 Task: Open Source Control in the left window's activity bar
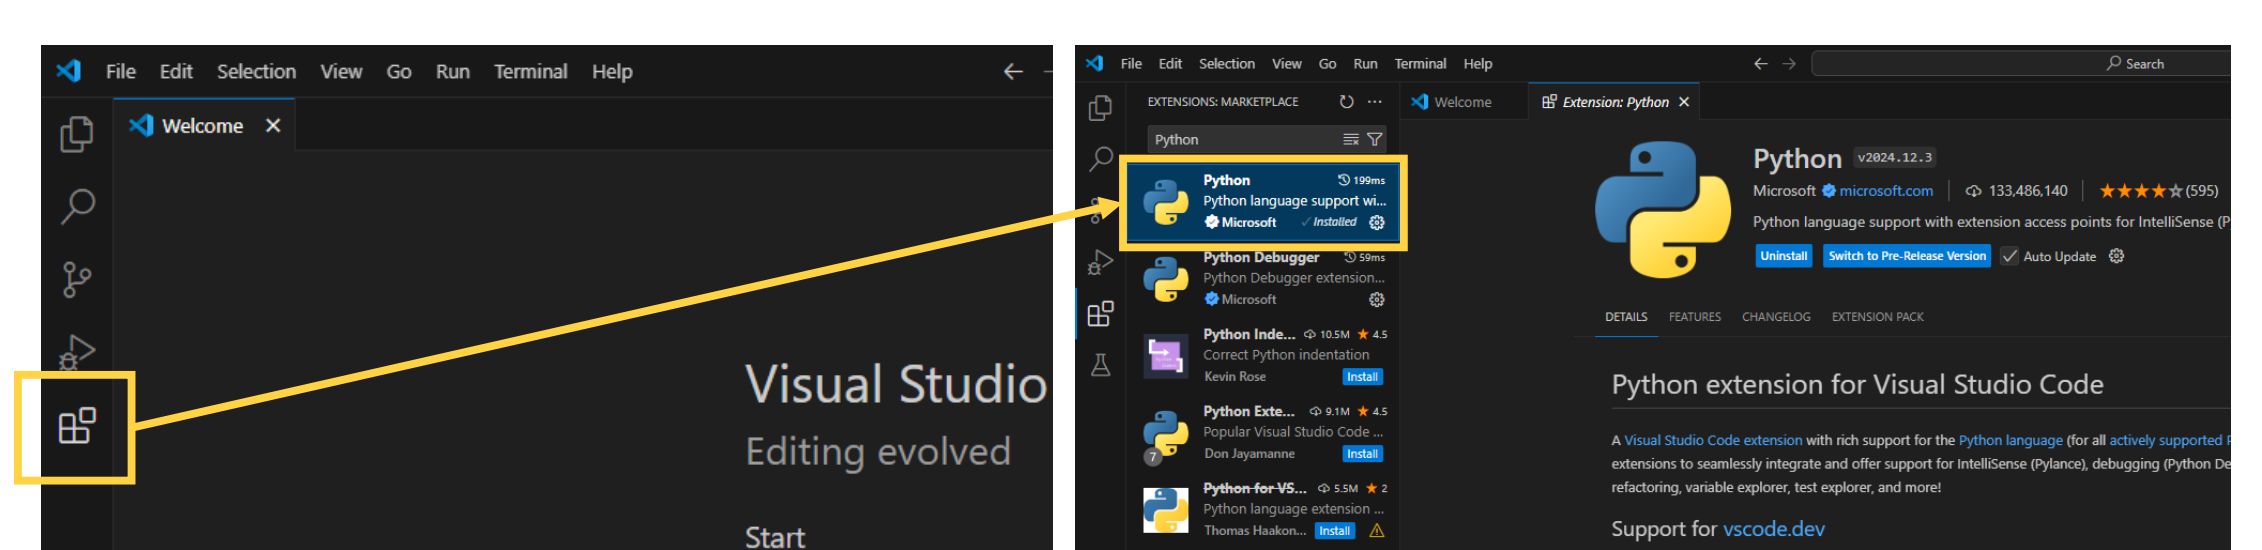coord(77,280)
